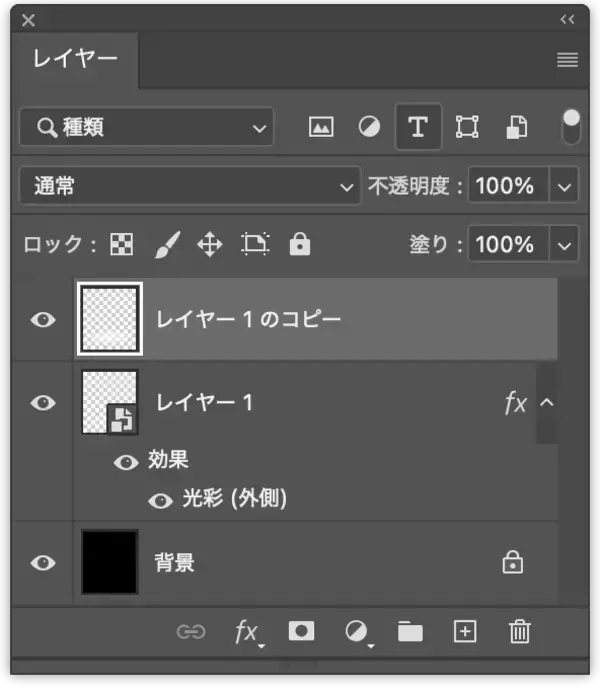Select layer named レイヤー 1 のコピー
Screen dimensions: 600x689
tap(248, 319)
